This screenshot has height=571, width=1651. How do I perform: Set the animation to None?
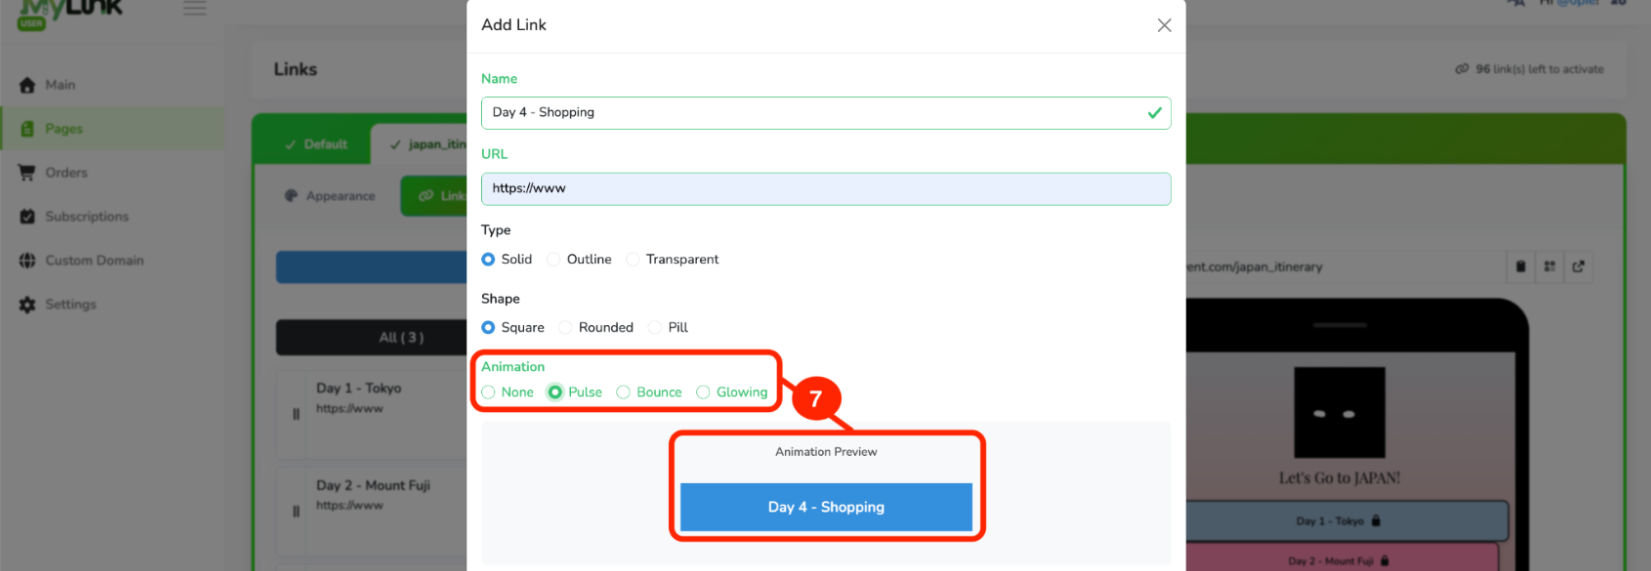488,392
